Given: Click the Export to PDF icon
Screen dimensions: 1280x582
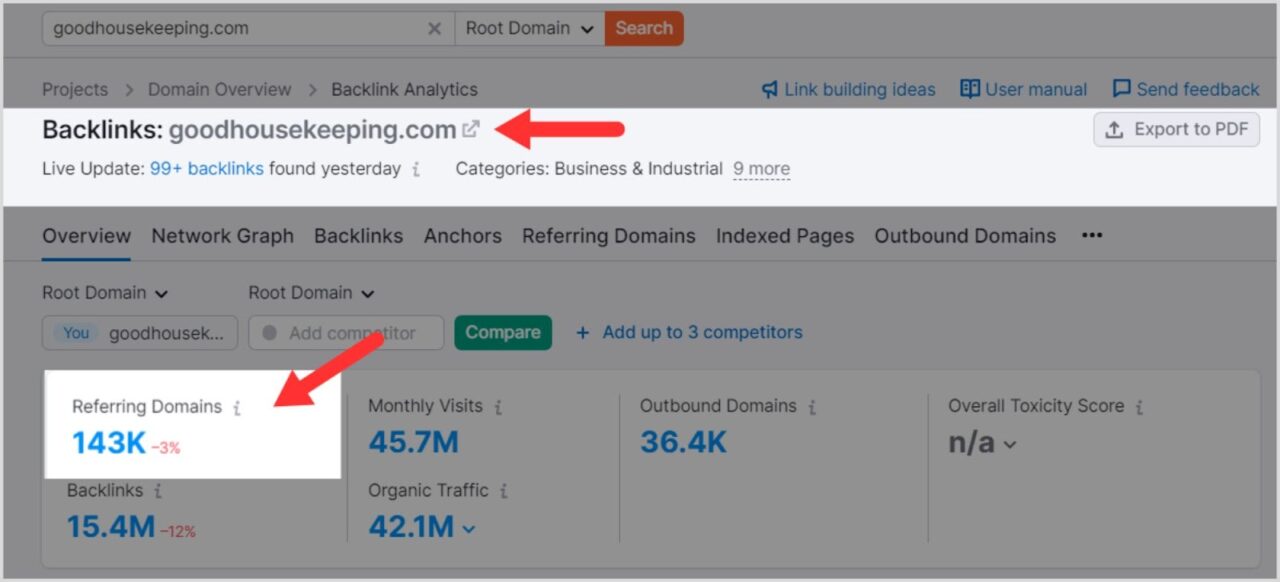Looking at the screenshot, I should (1113, 129).
